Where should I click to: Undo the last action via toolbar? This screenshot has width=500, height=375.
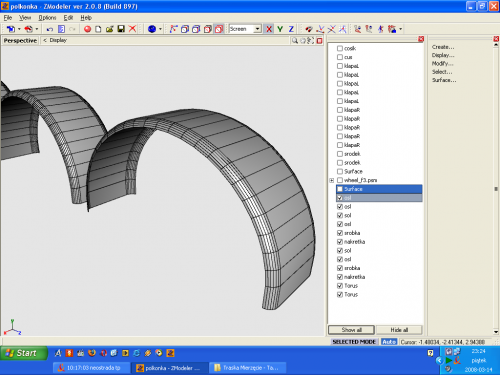[x=50, y=29]
